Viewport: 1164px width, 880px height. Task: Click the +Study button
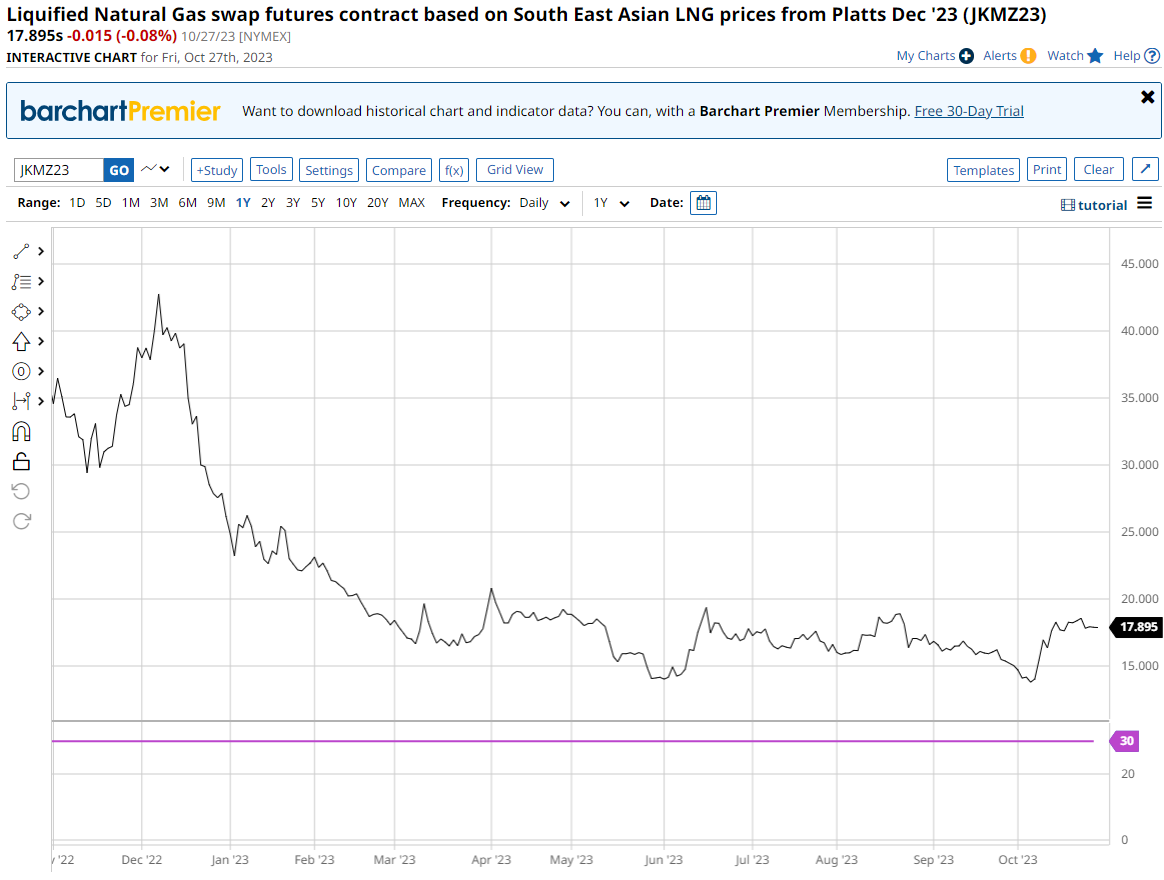pos(216,170)
